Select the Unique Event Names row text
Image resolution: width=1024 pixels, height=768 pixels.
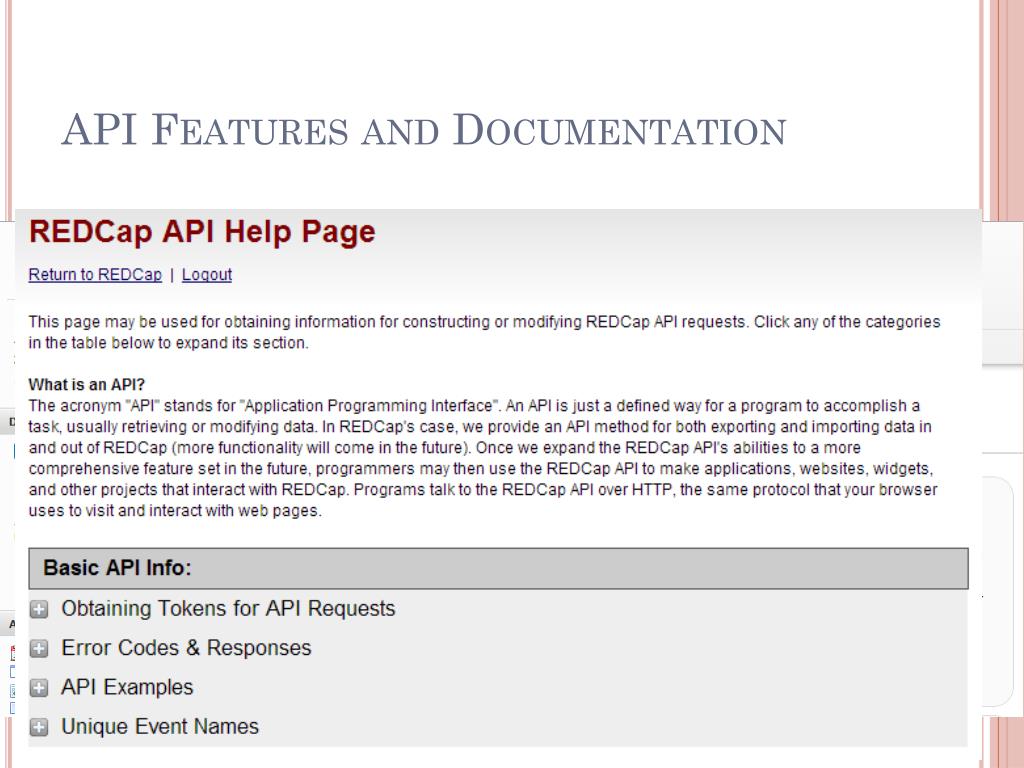point(160,726)
